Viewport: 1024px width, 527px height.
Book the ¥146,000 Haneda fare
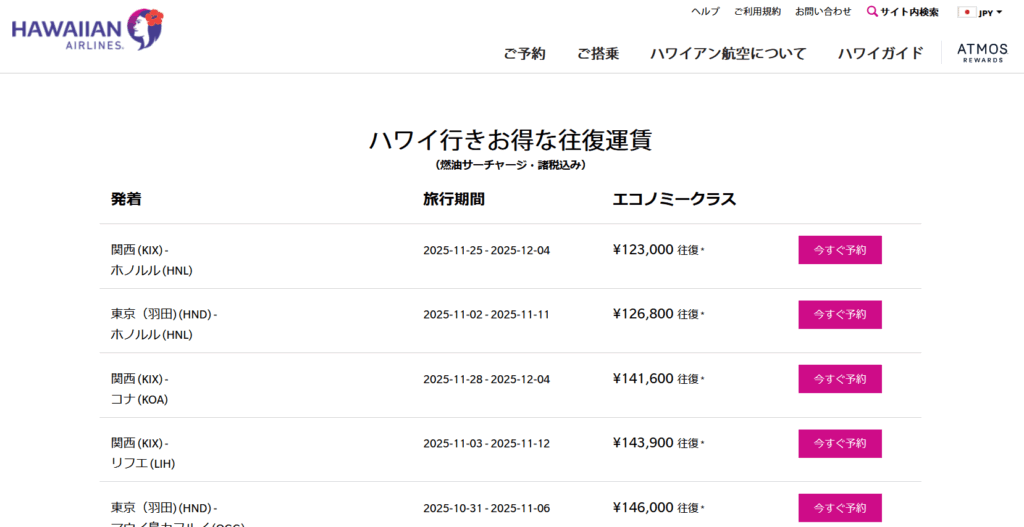pos(840,508)
